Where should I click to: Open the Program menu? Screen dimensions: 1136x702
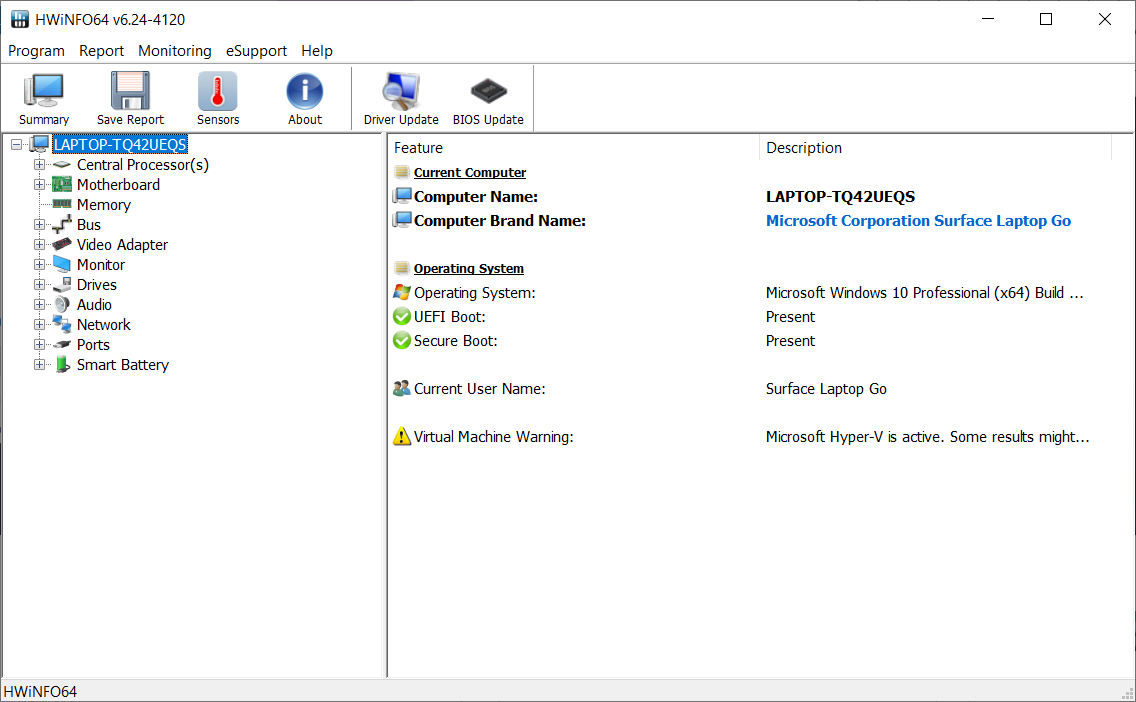(36, 51)
